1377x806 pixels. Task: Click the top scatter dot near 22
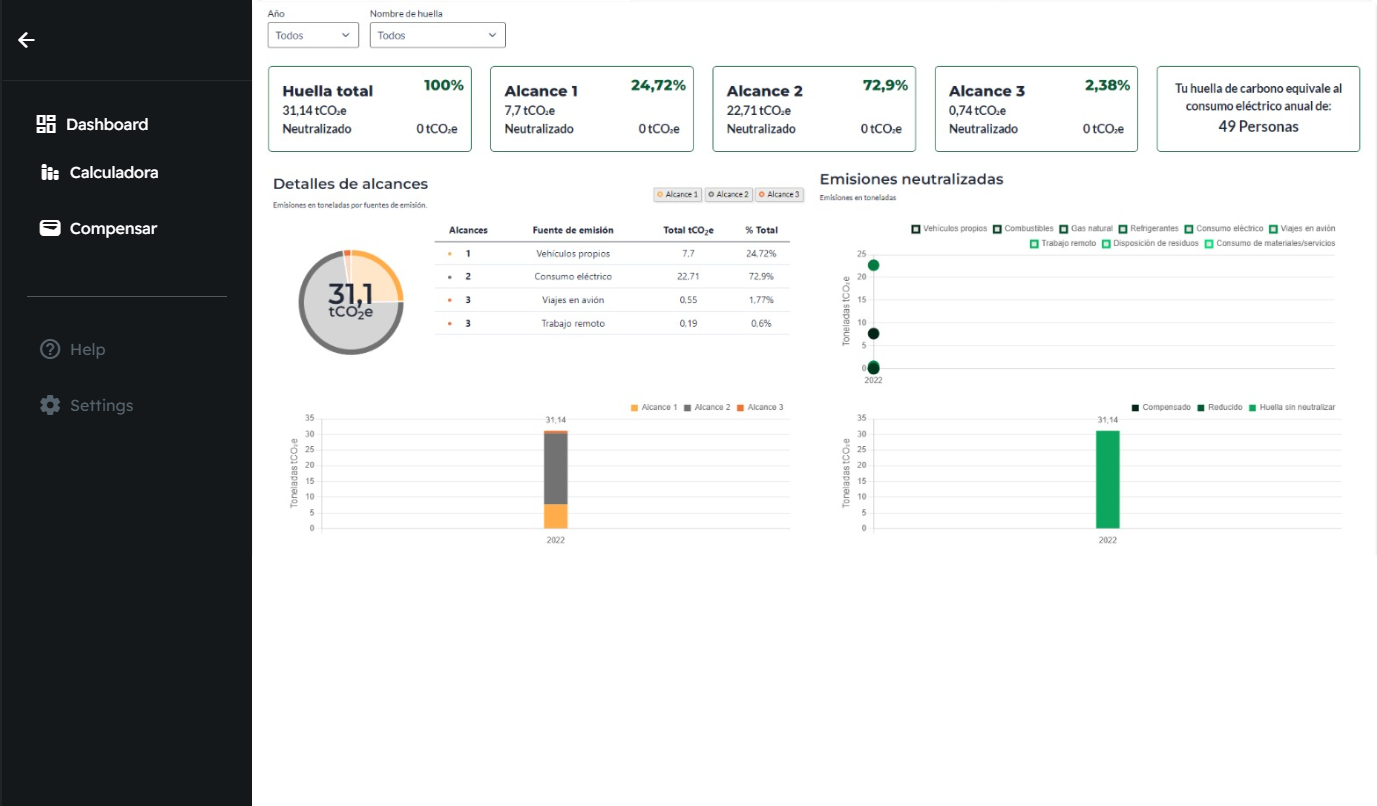(x=873, y=265)
